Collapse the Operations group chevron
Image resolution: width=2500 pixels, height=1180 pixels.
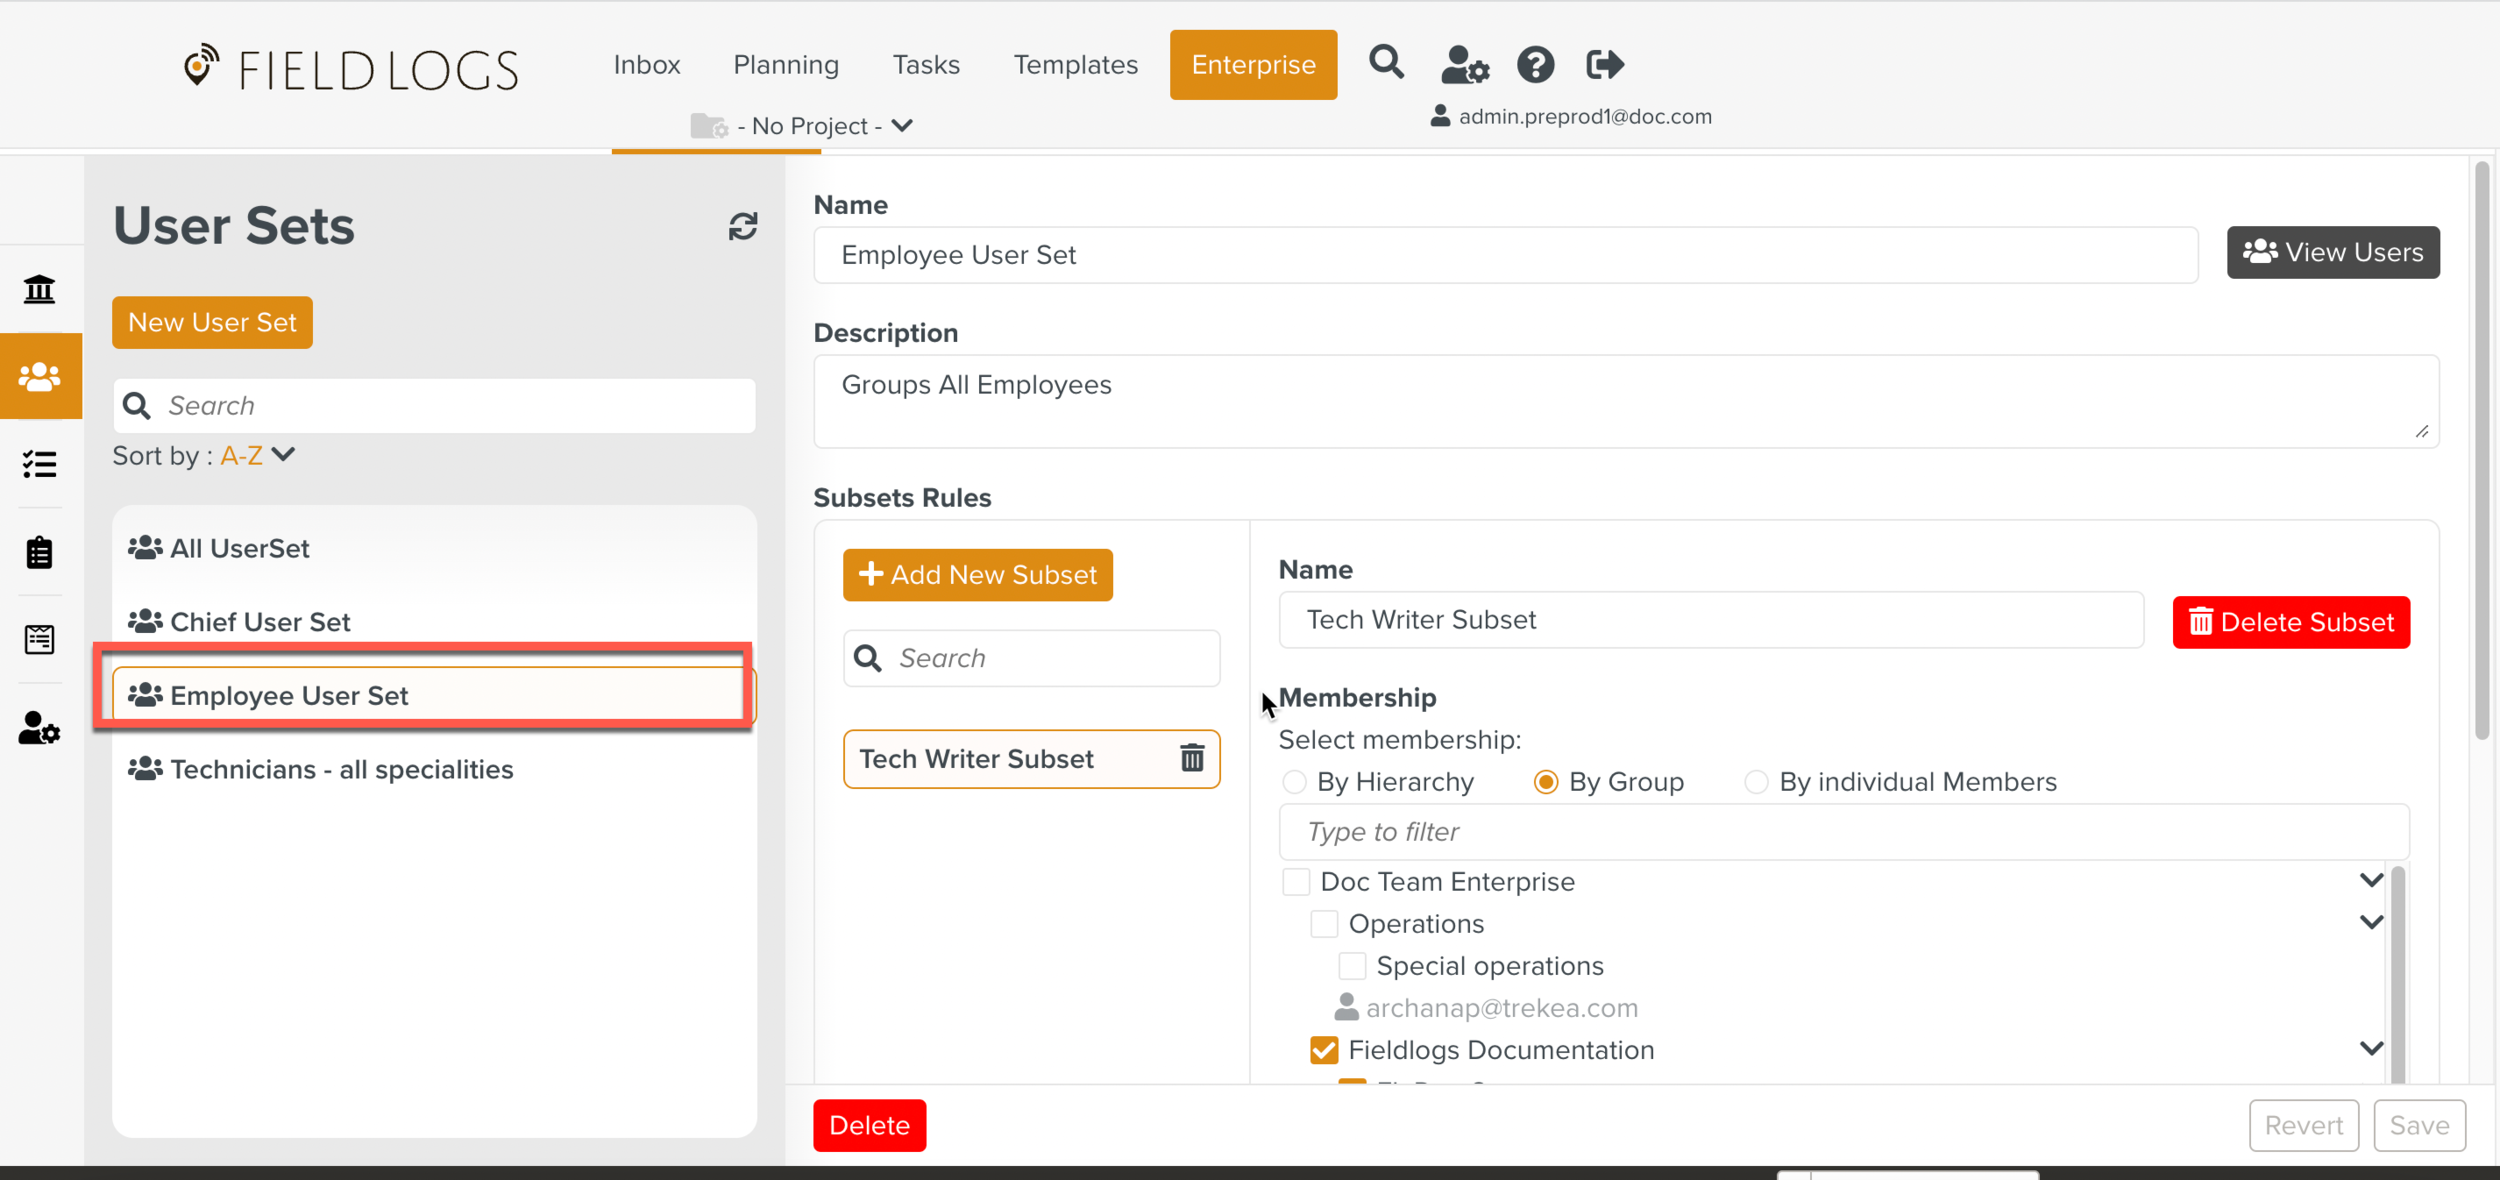(x=2371, y=922)
